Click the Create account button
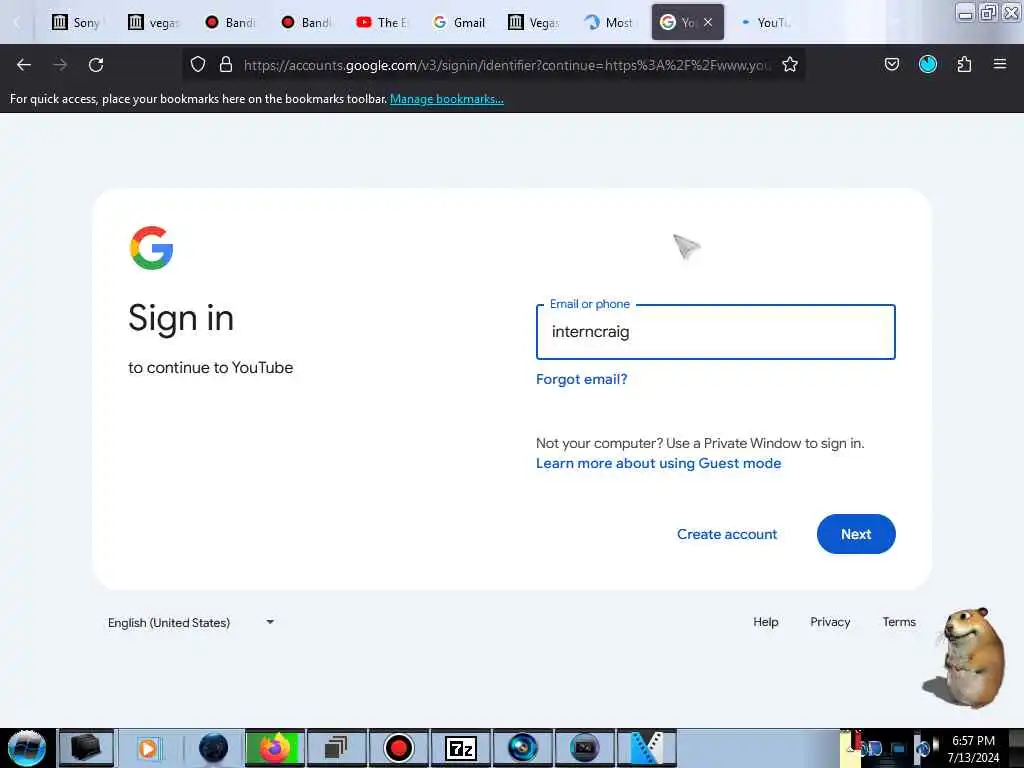 point(727,534)
